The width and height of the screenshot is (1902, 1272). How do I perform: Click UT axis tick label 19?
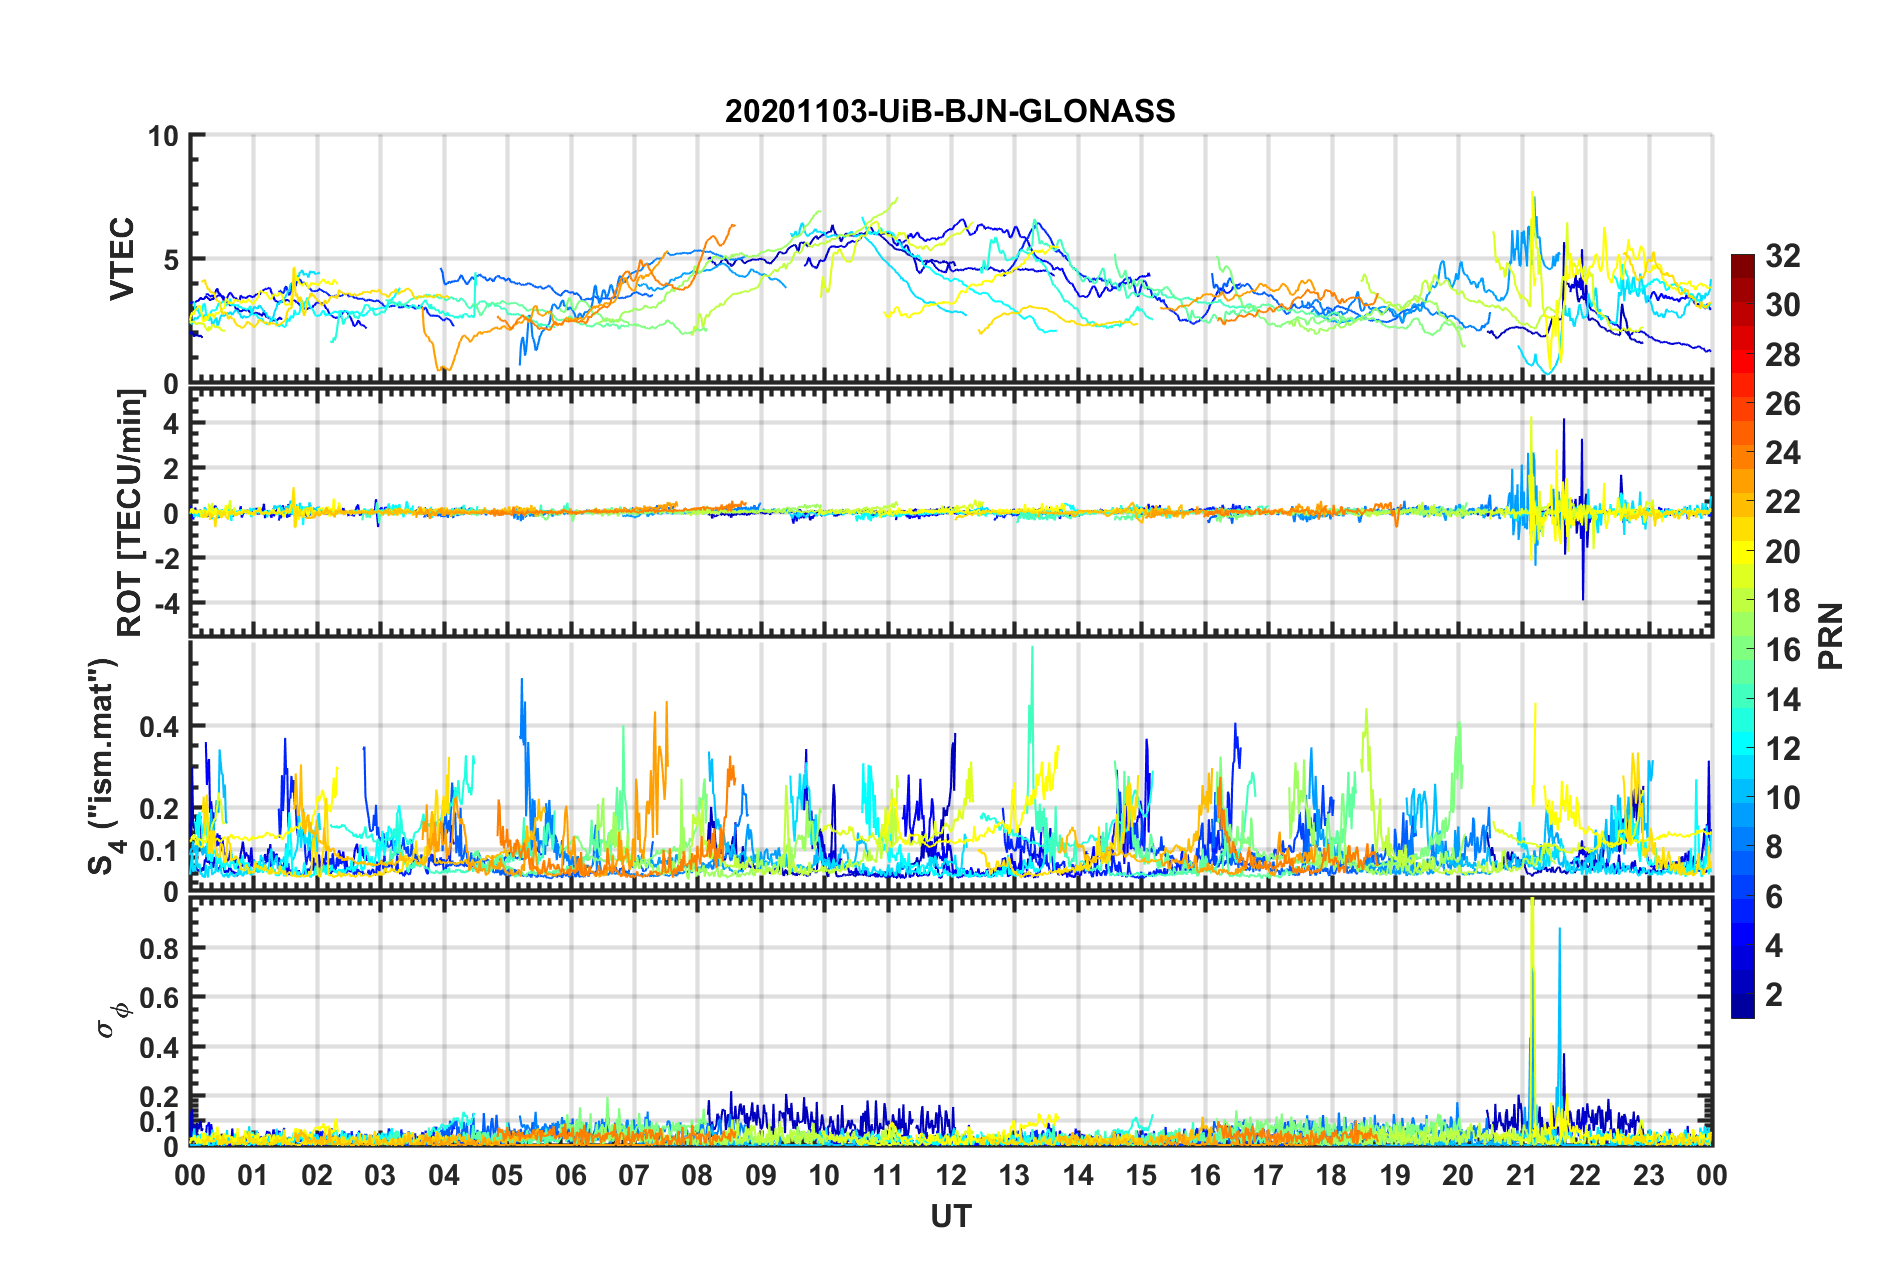(x=1395, y=1175)
